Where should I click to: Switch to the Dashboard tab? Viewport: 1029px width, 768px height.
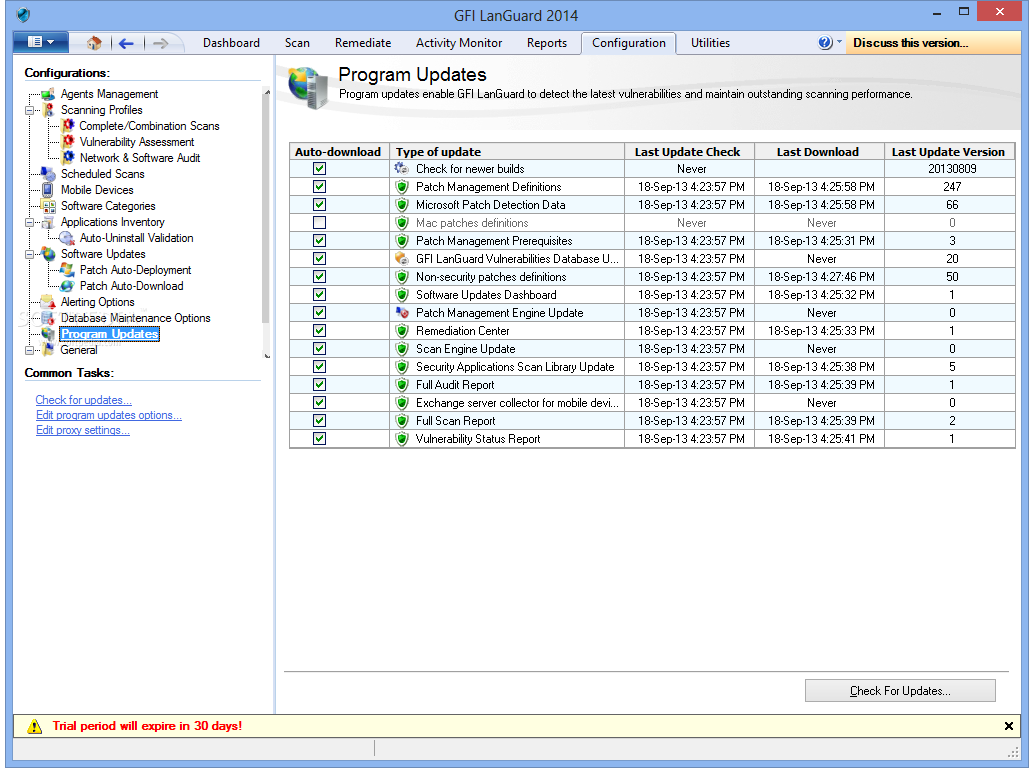pos(231,43)
